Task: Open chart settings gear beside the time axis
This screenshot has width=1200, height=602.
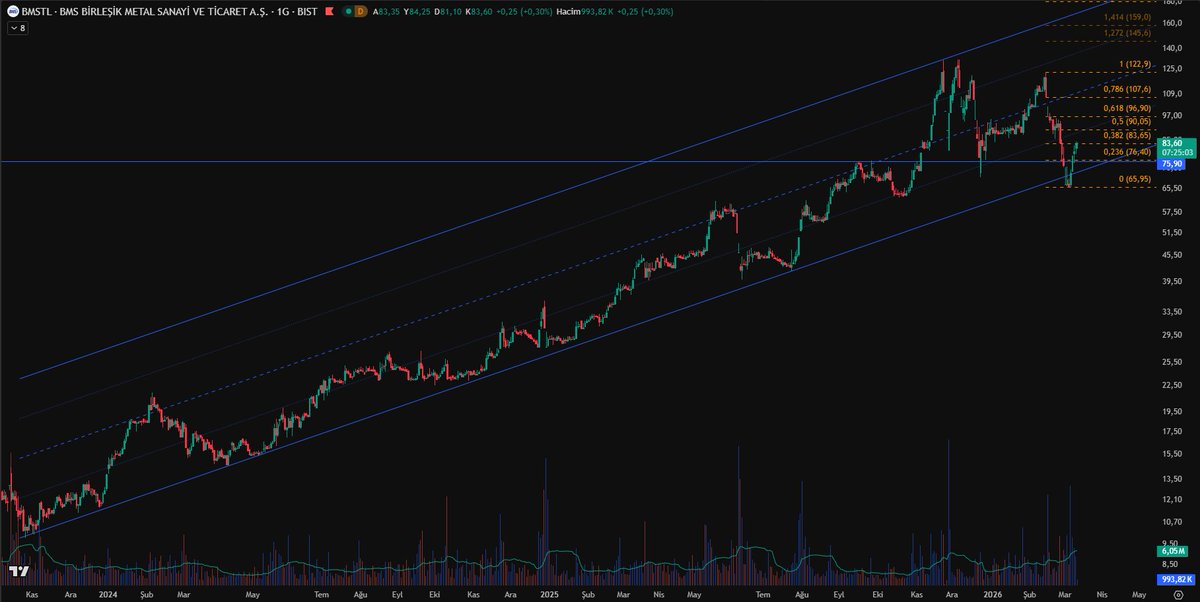Action: (x=1178, y=593)
